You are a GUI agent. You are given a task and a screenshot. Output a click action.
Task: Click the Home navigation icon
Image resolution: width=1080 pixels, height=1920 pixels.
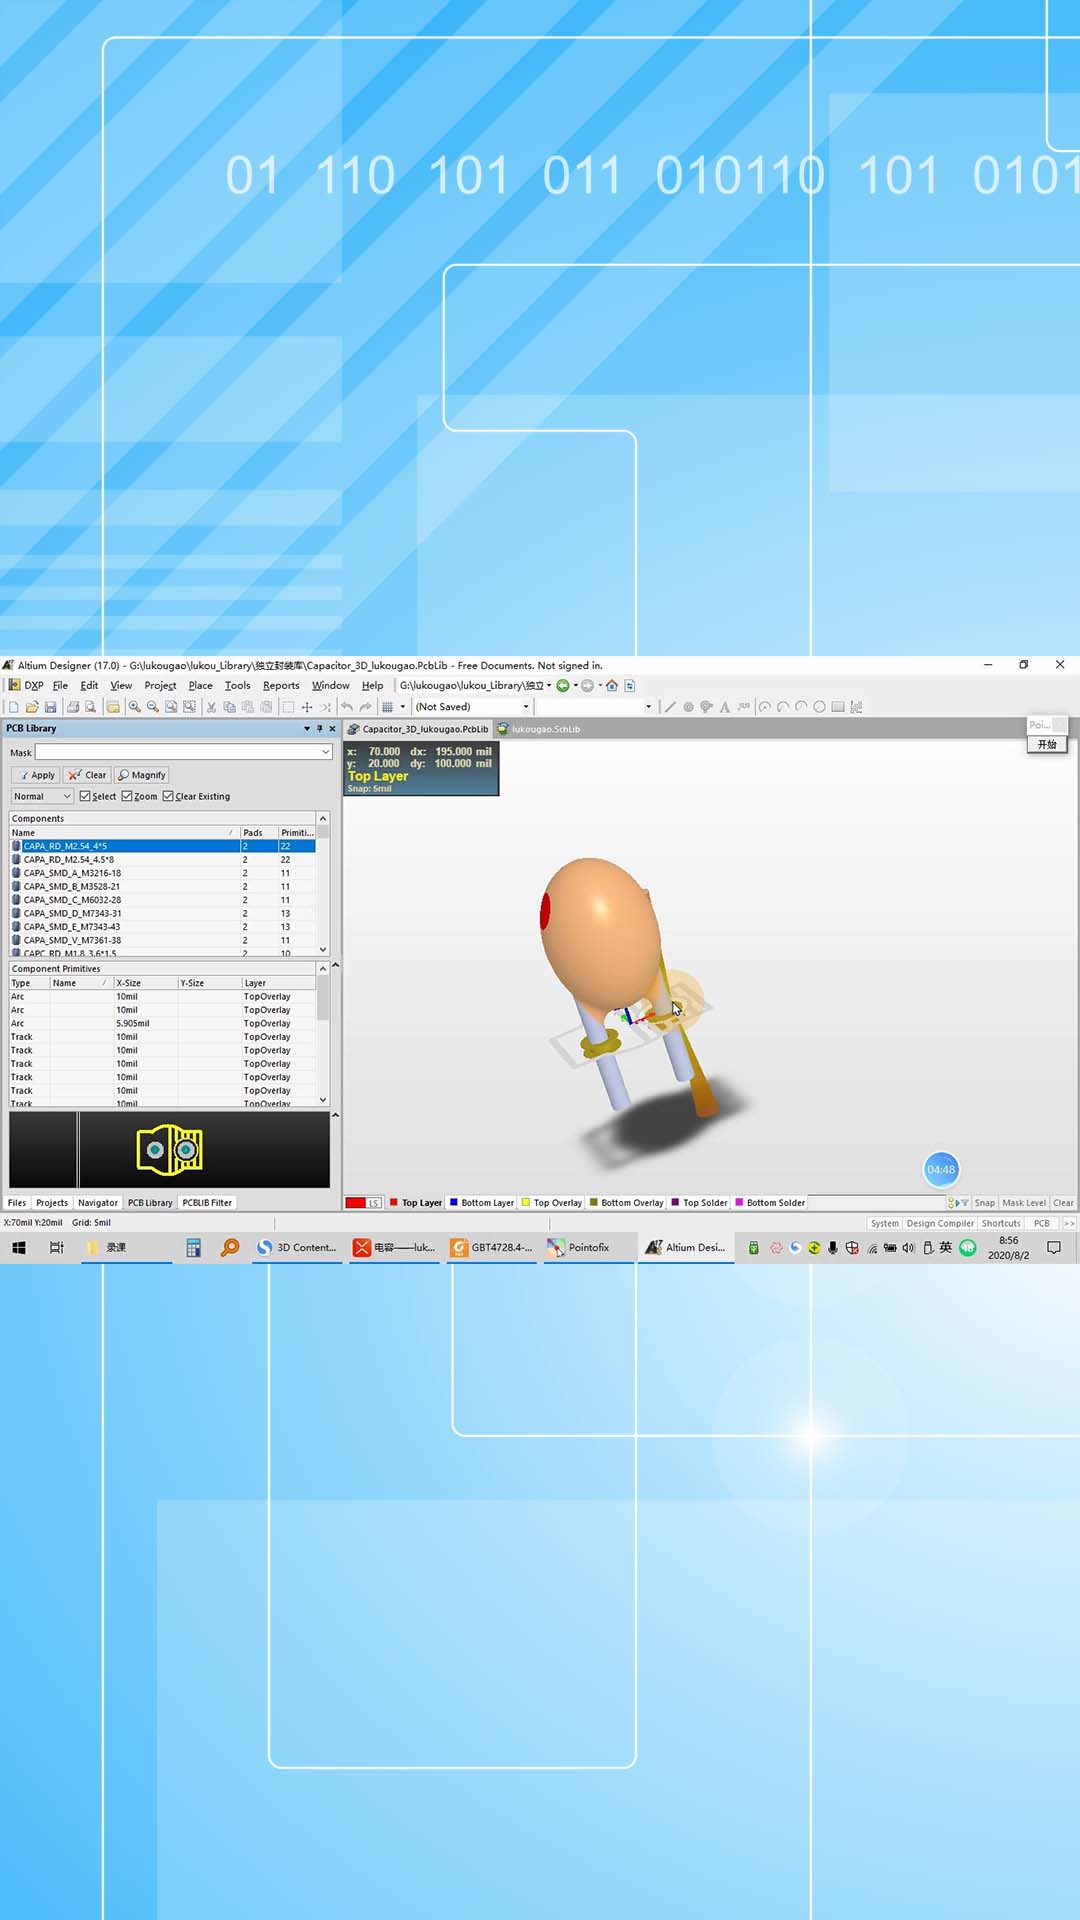[612, 686]
